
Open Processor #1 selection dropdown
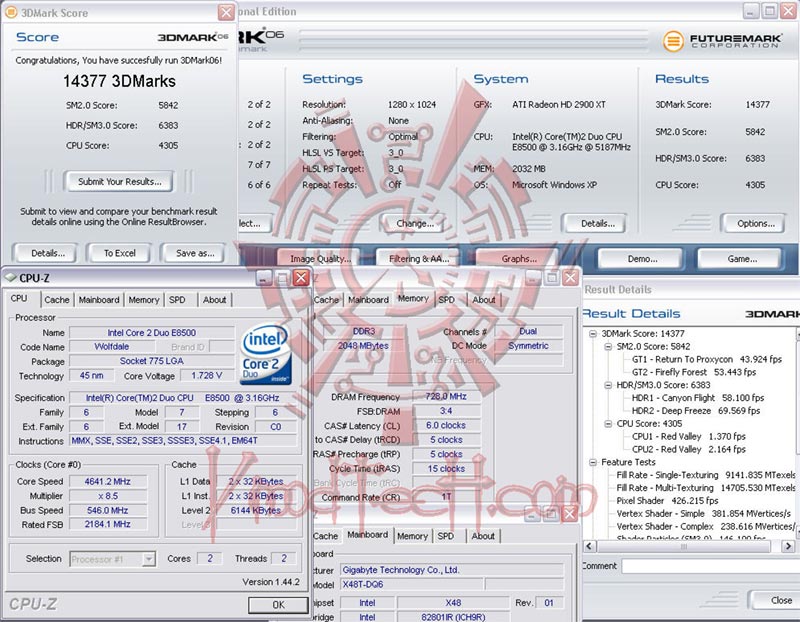pyautogui.click(x=148, y=559)
